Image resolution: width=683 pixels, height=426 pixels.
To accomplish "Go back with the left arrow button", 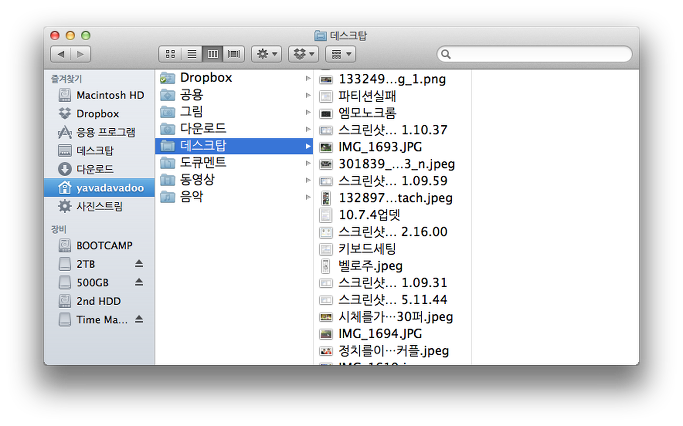I will coord(61,54).
